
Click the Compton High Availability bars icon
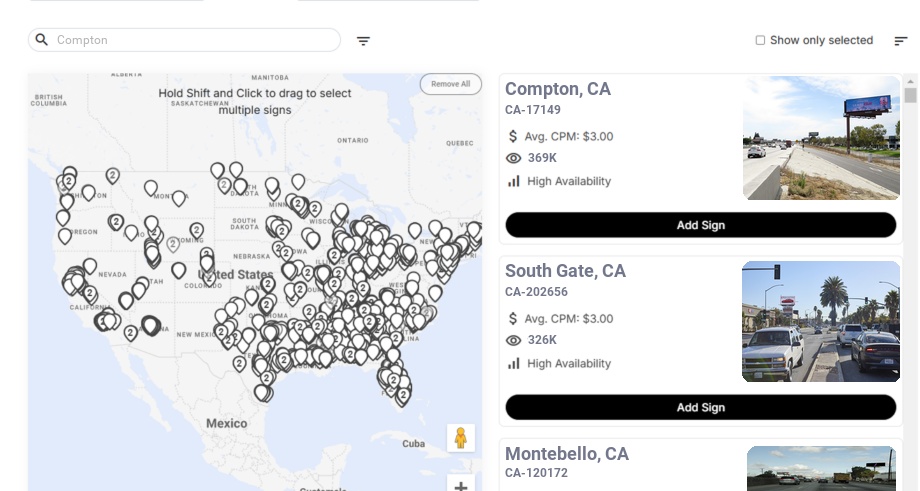coord(514,181)
